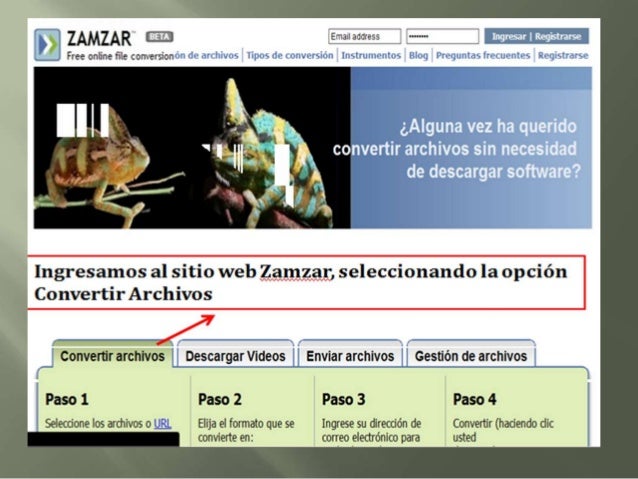This screenshot has width=638, height=479.
Task: Open the Tipos de conversión link
Action: 290,55
